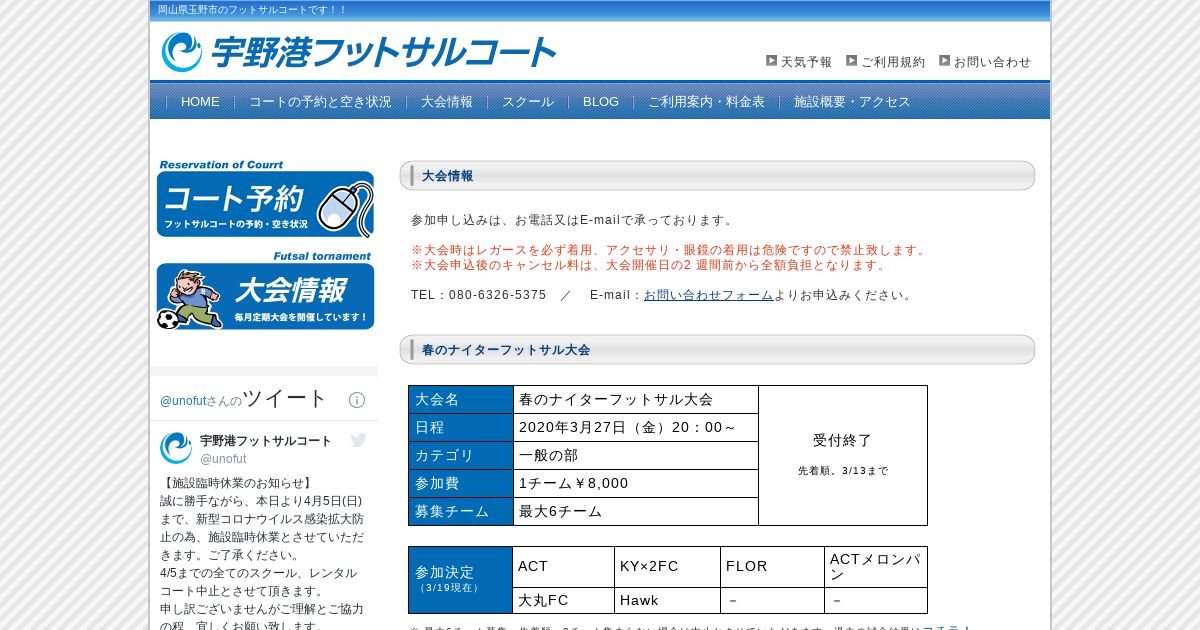
Task: Open the お問い合わせフォーム link
Action: click(x=708, y=295)
